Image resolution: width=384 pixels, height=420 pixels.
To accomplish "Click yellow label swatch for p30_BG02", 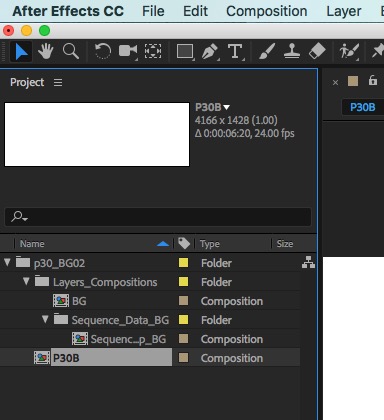I will point(183,263).
